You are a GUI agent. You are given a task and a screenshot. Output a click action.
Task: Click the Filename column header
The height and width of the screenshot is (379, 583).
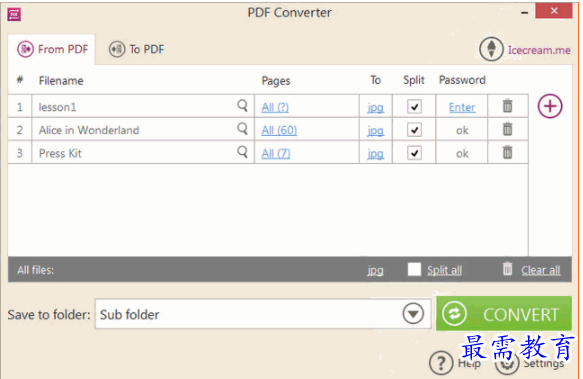pyautogui.click(x=61, y=81)
